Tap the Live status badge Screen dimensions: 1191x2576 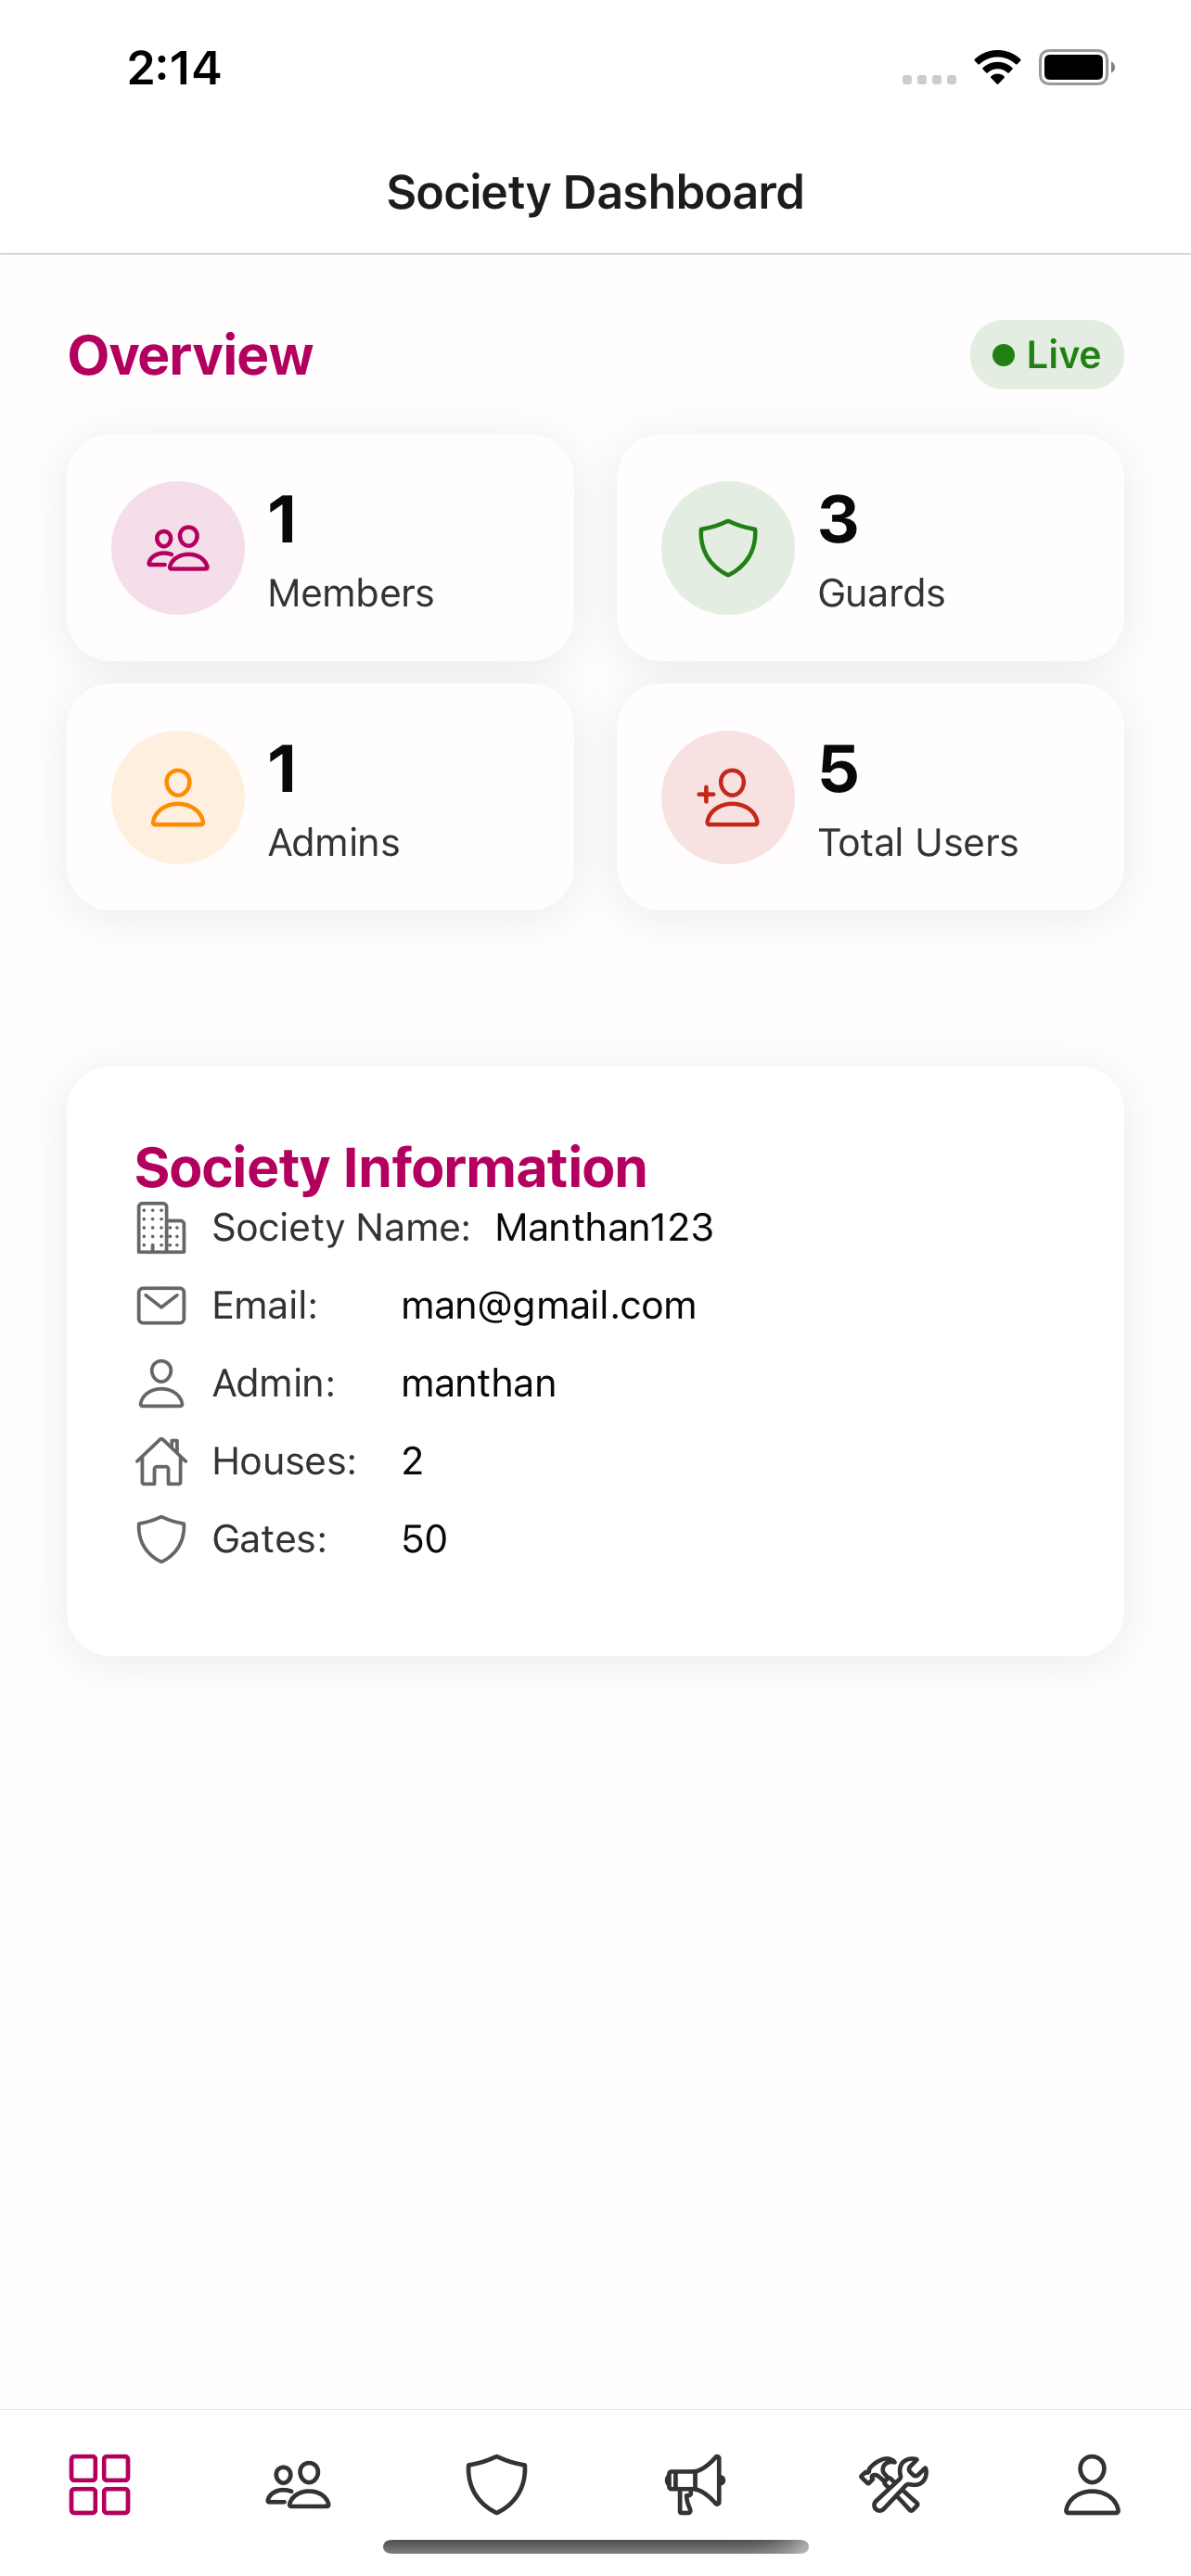(1046, 355)
